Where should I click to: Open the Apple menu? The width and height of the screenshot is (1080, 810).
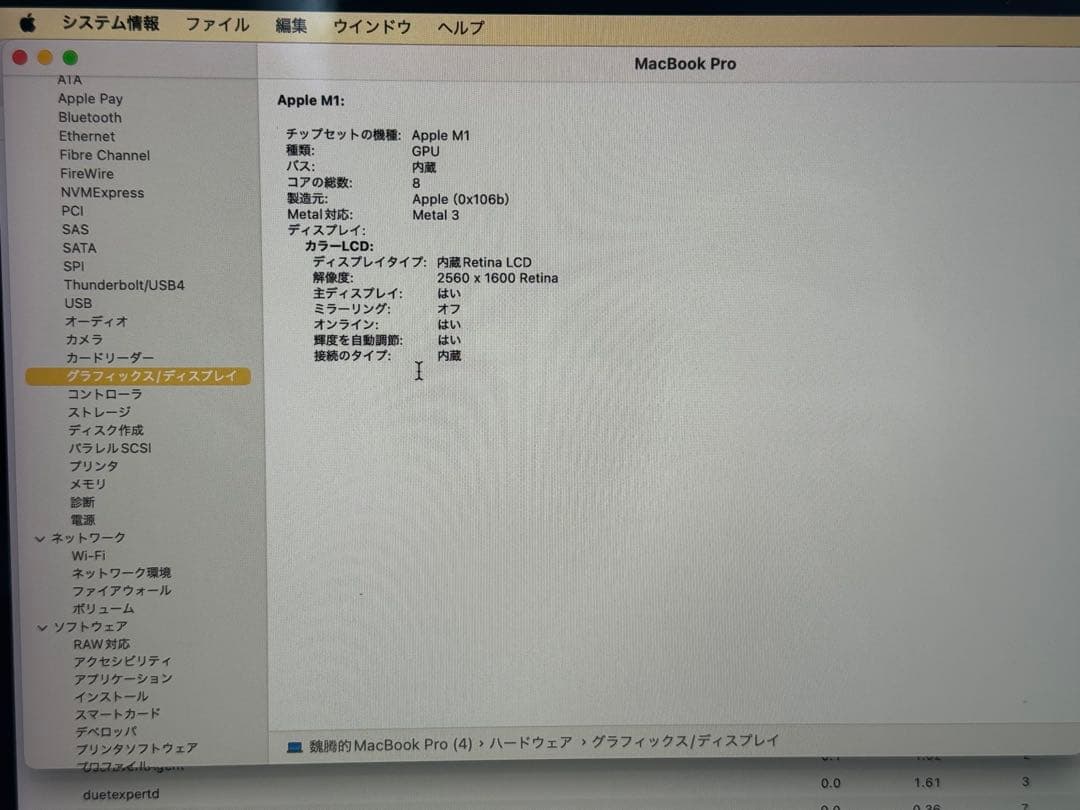tap(28, 24)
